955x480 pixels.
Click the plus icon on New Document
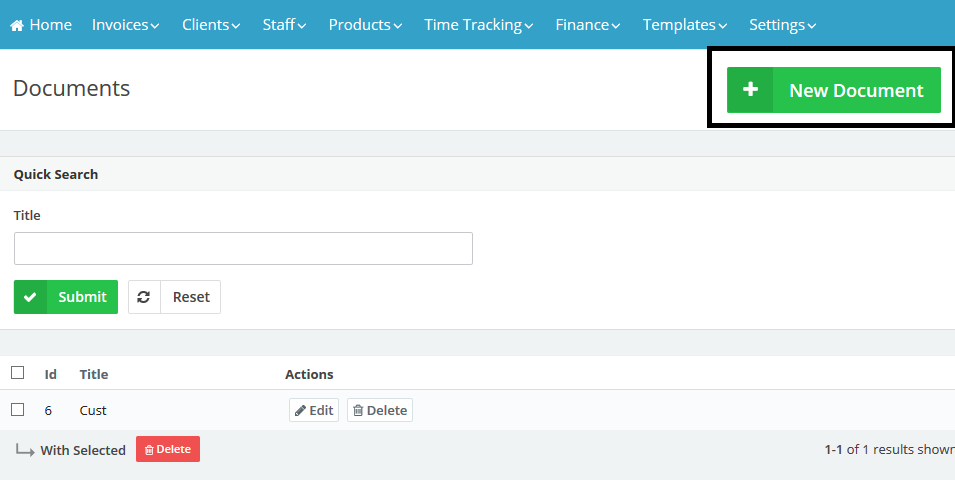tap(750, 90)
